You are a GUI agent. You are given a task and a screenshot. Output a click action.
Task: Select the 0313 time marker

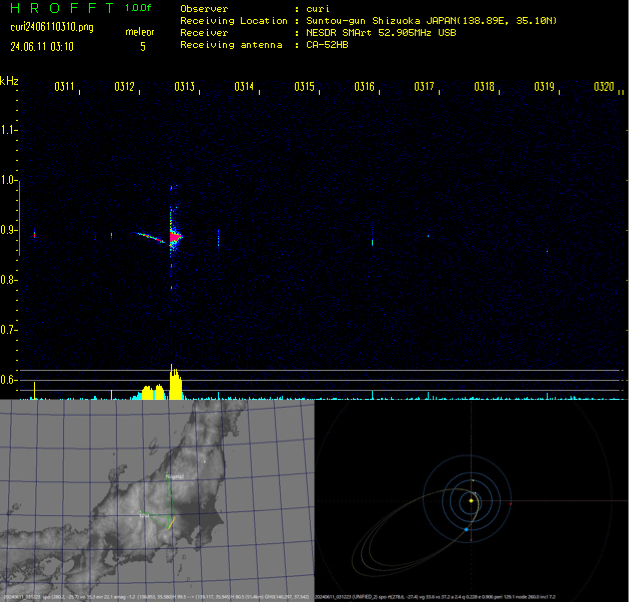(184, 87)
